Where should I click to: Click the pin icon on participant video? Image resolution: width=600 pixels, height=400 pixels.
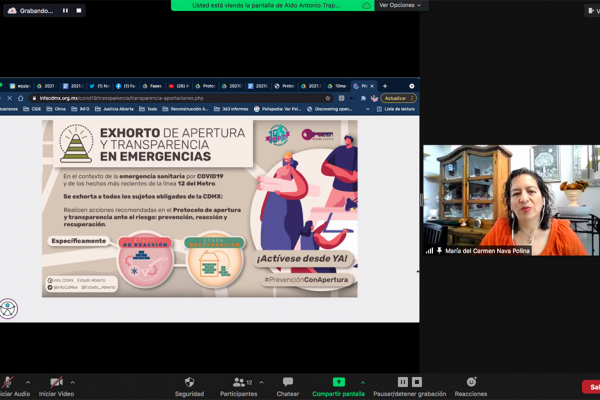(439, 250)
